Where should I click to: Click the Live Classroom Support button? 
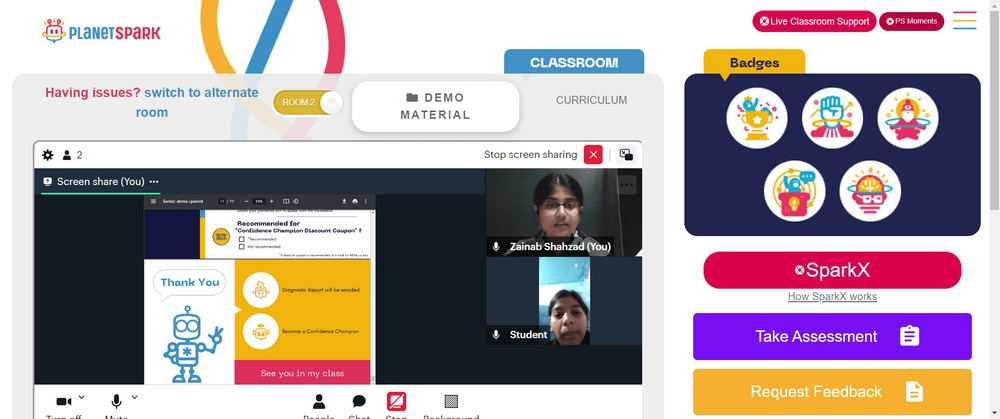click(814, 21)
